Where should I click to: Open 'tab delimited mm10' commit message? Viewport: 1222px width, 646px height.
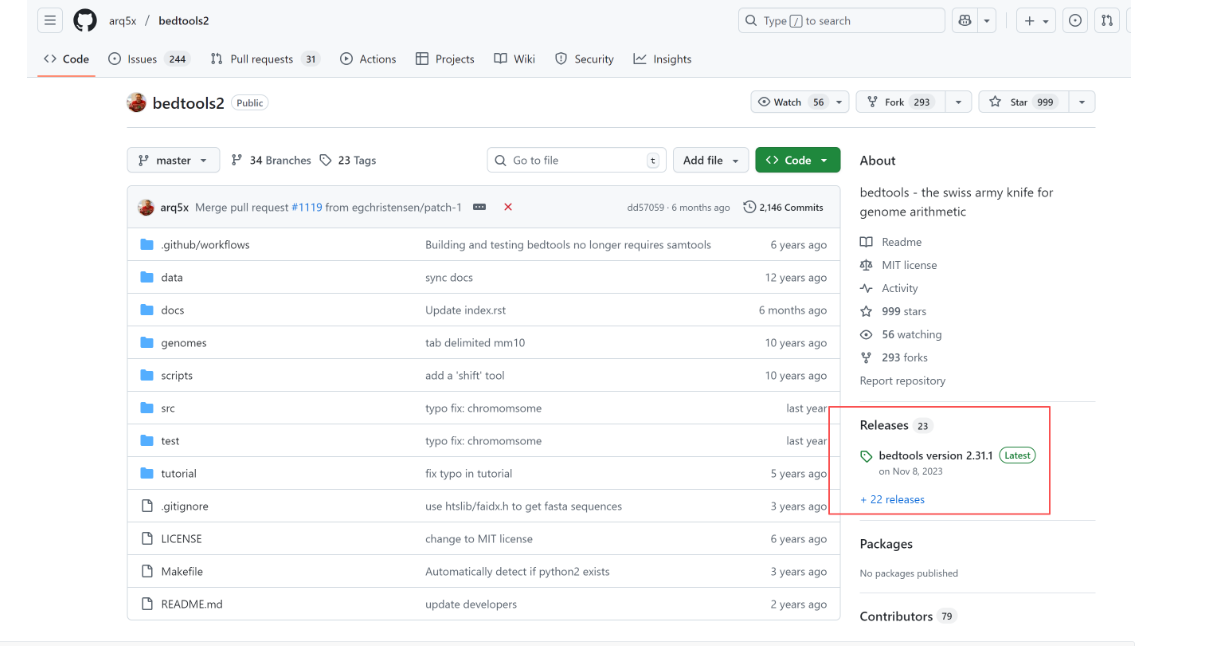pyautogui.click(x=475, y=343)
